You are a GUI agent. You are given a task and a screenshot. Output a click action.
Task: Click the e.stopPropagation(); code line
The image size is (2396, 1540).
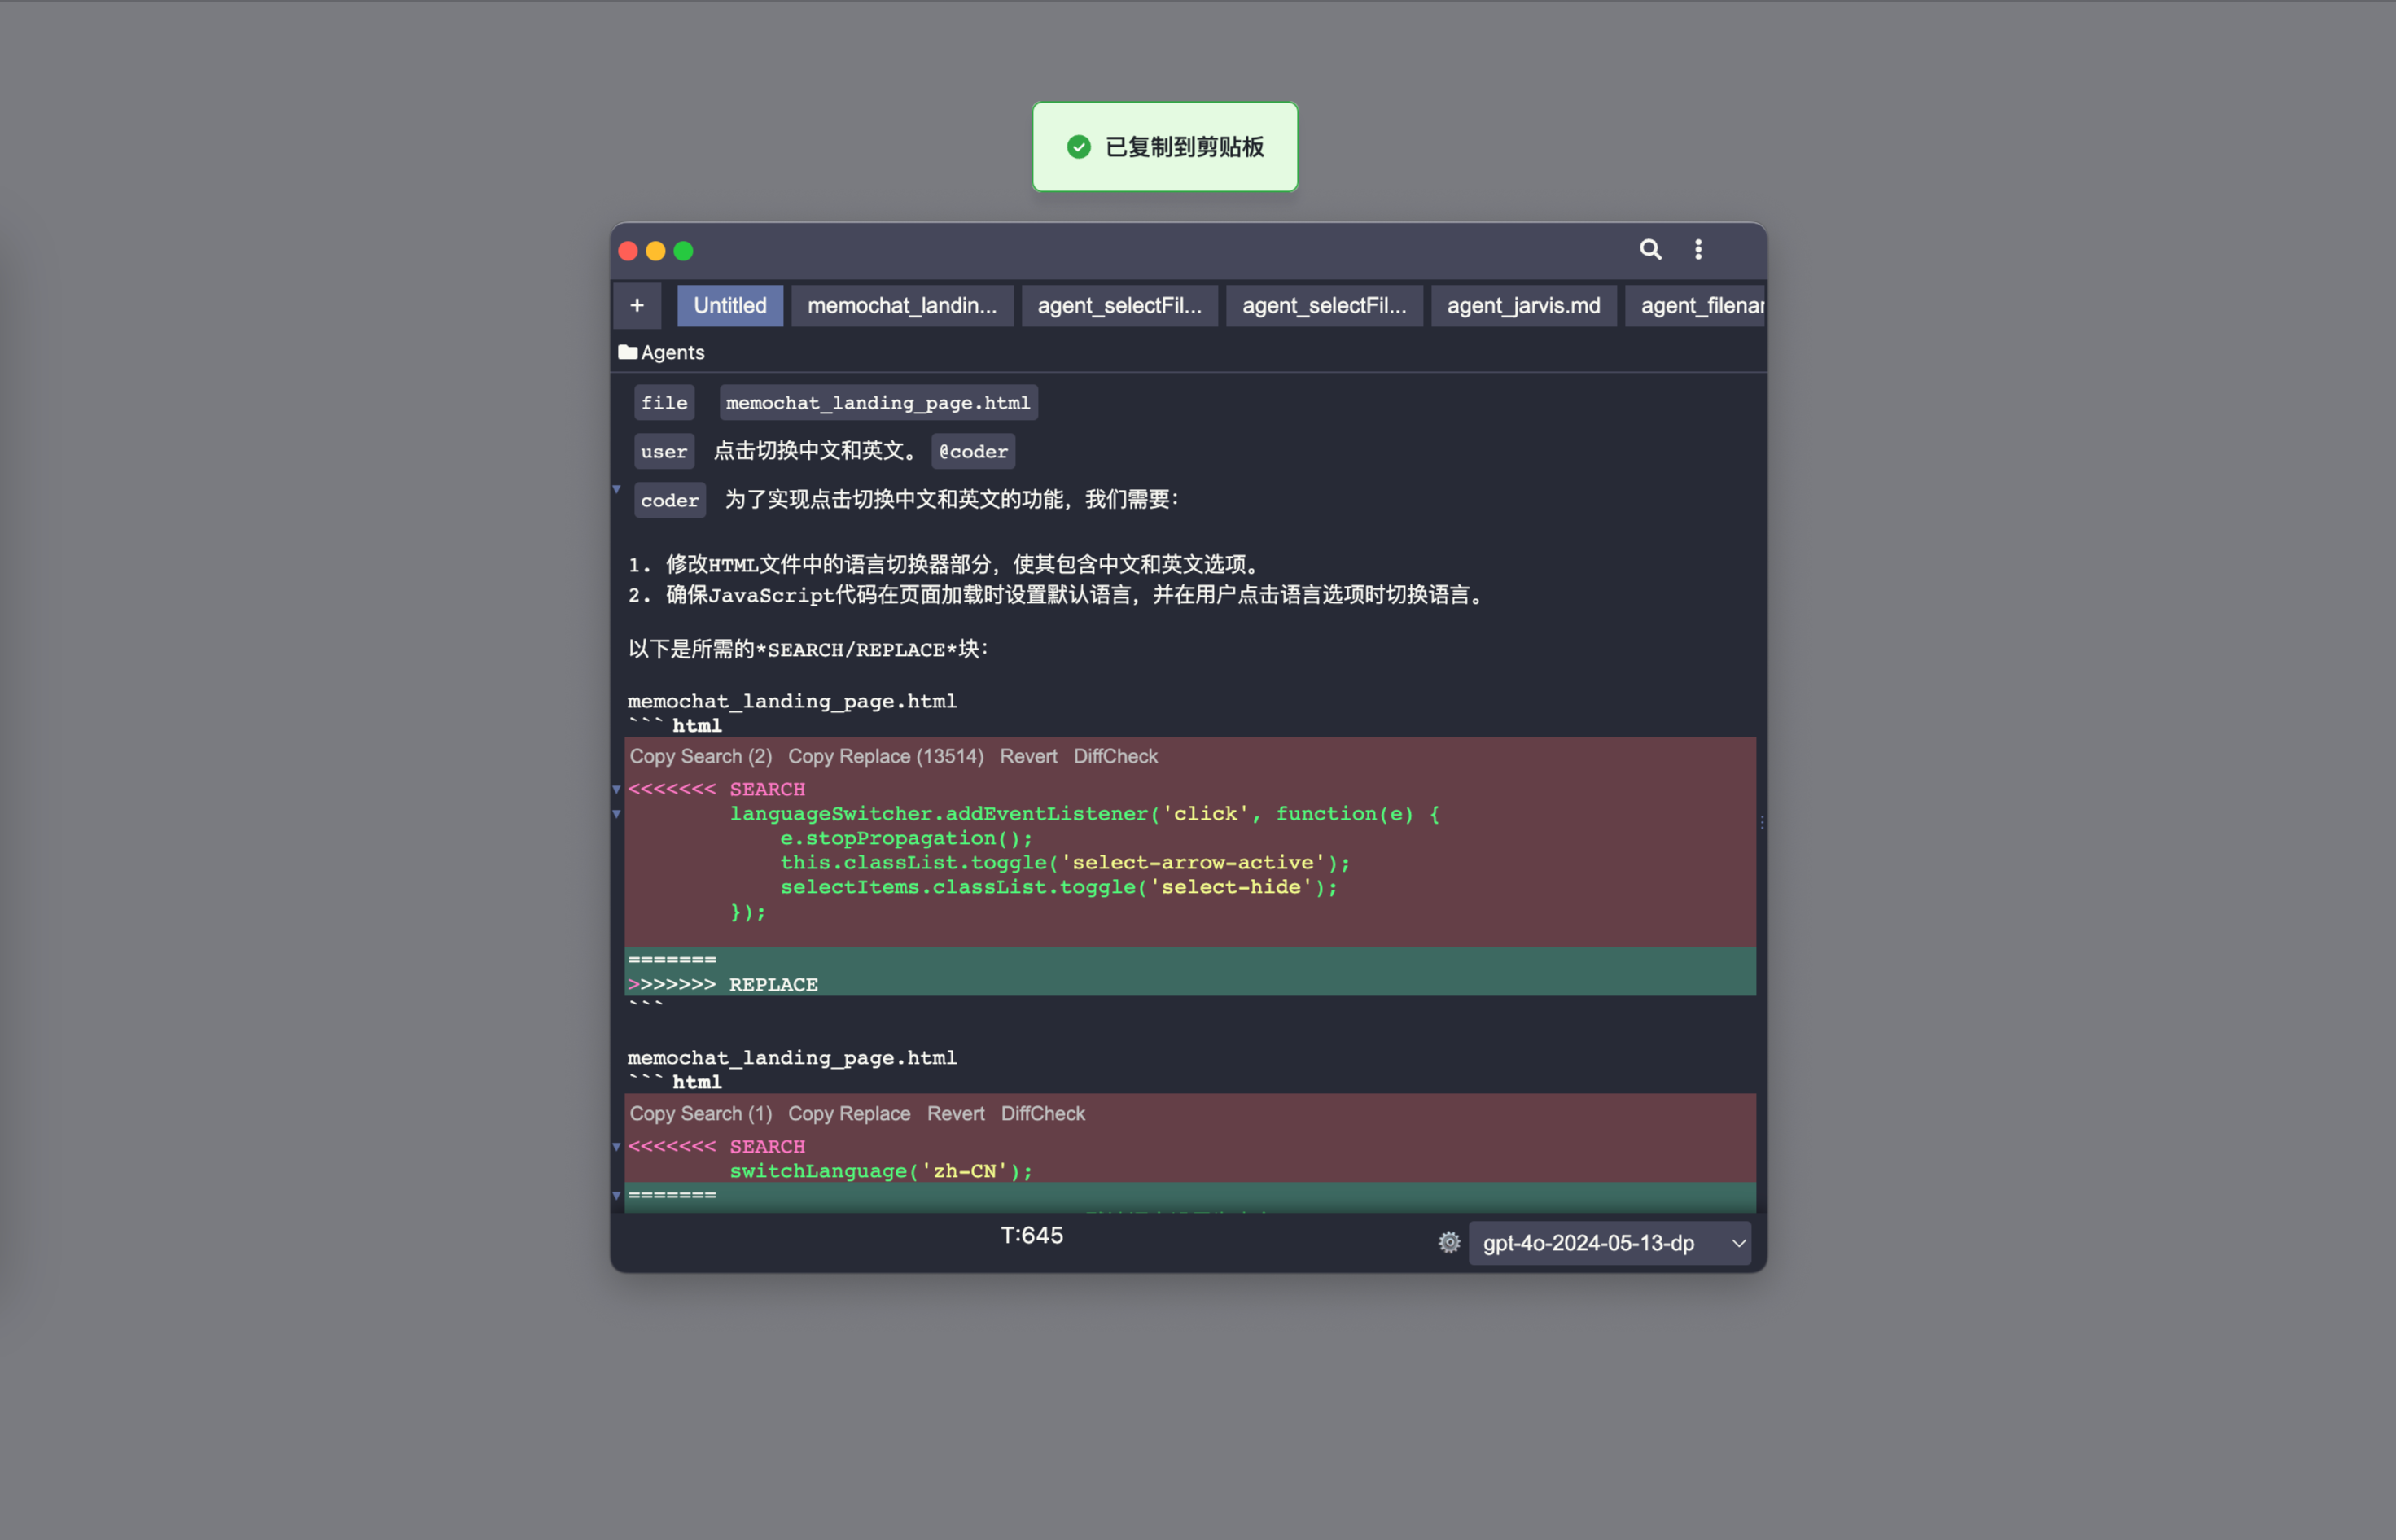[x=906, y=838]
